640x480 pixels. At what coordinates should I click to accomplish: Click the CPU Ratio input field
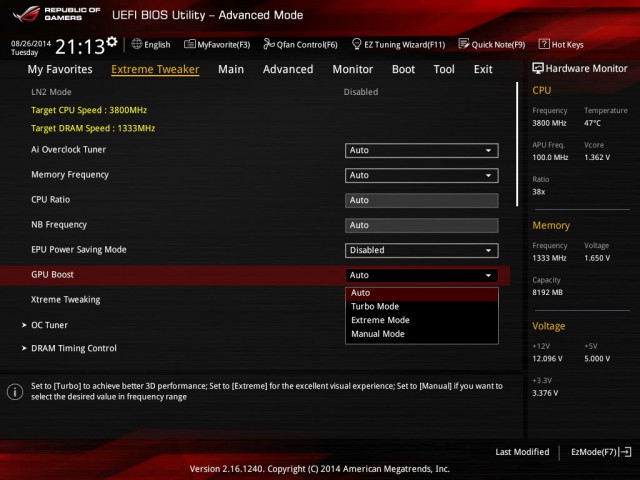tap(421, 200)
